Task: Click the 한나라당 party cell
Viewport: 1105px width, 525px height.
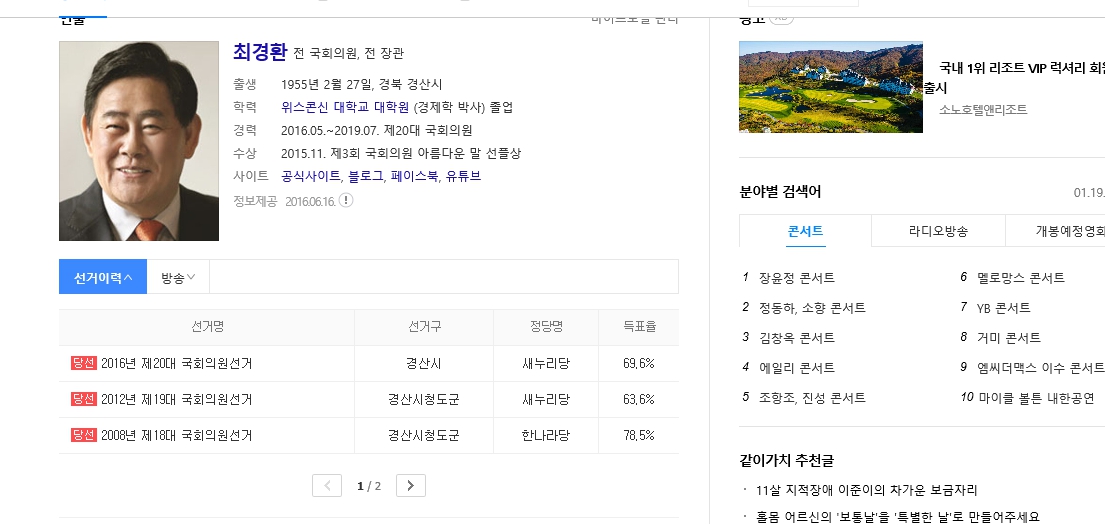Action: click(546, 436)
